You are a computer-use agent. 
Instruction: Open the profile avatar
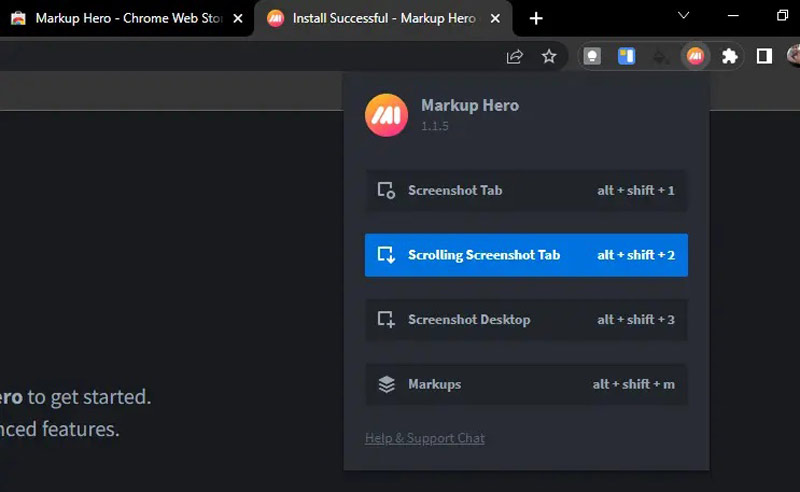(x=794, y=56)
